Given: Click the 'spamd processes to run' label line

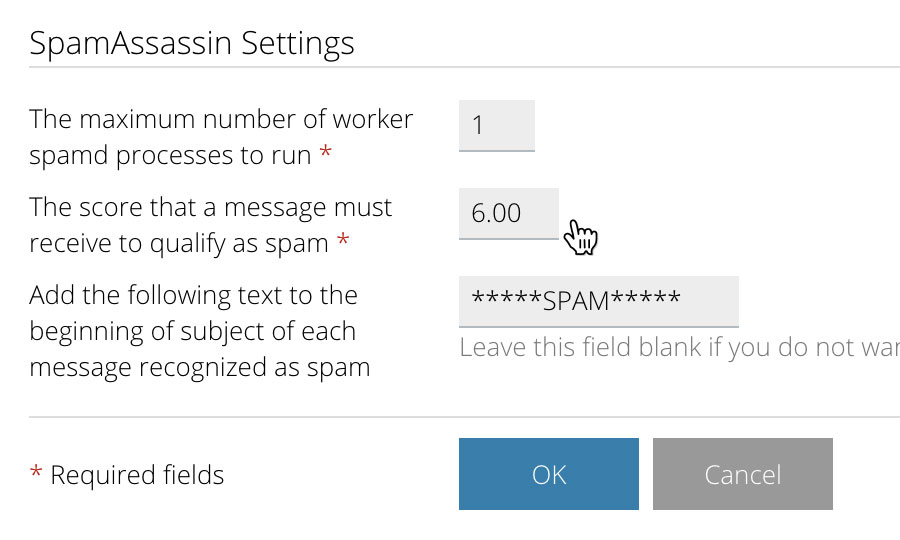Looking at the screenshot, I should 170,156.
